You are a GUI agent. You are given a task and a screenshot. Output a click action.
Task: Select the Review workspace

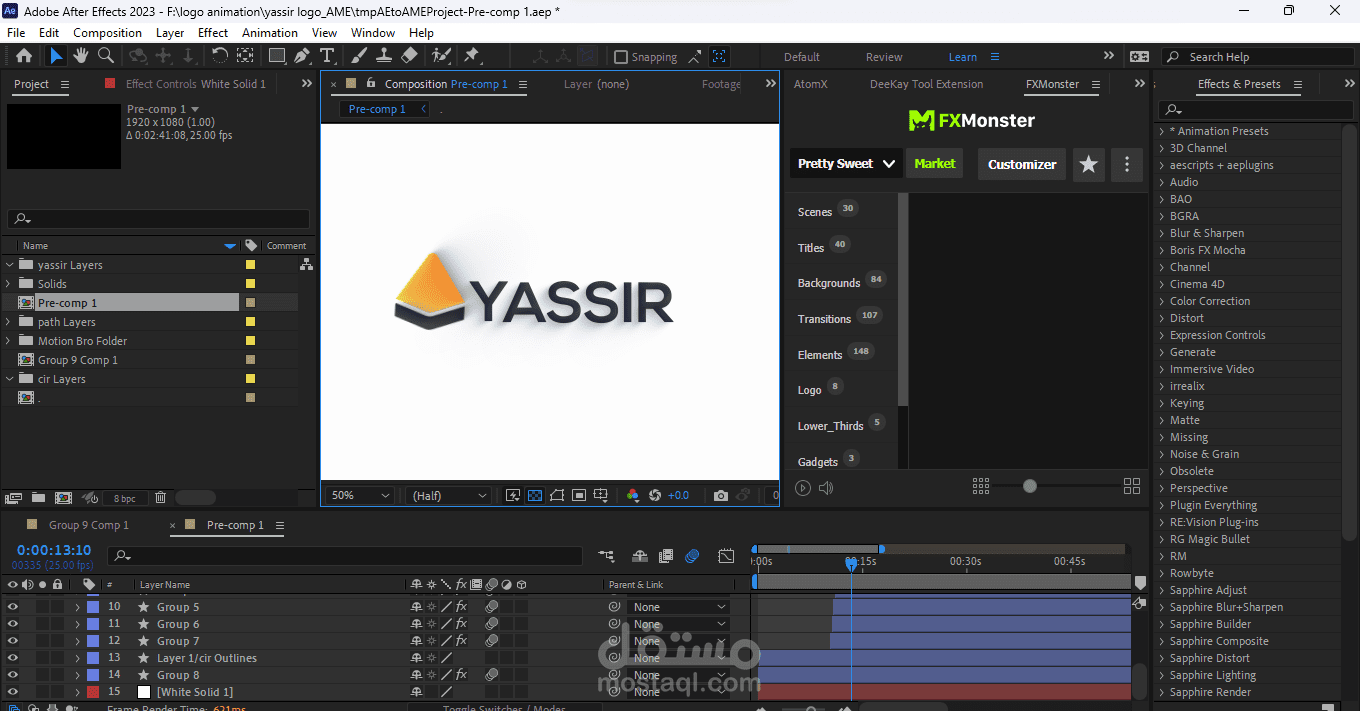tap(884, 57)
